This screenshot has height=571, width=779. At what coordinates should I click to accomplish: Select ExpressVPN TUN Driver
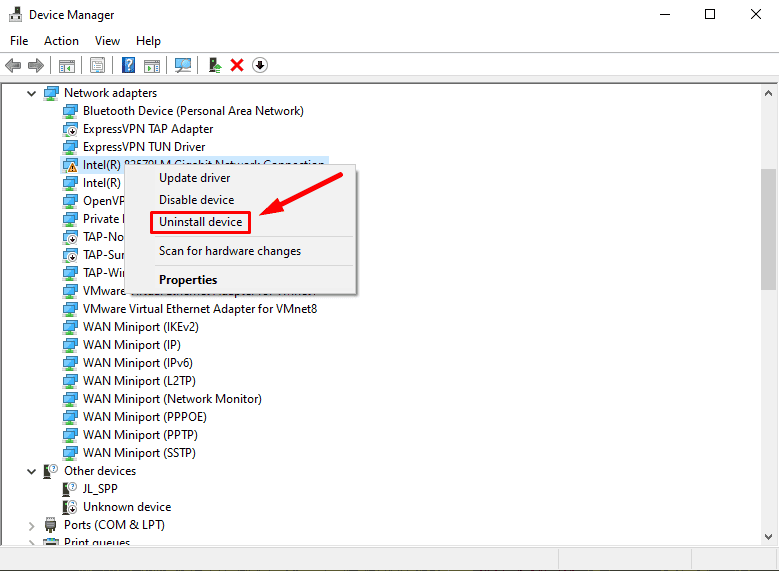click(x=144, y=147)
